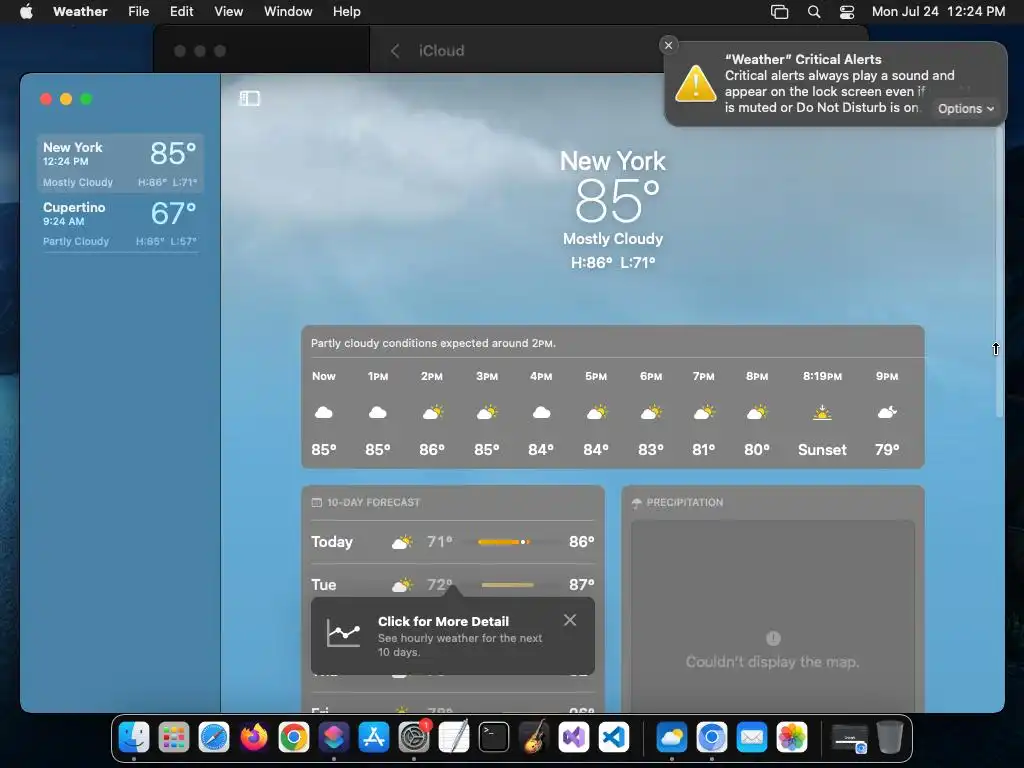Click the chart icon in the detail tip
Screen dimensions: 1024x768
[x=344, y=633]
